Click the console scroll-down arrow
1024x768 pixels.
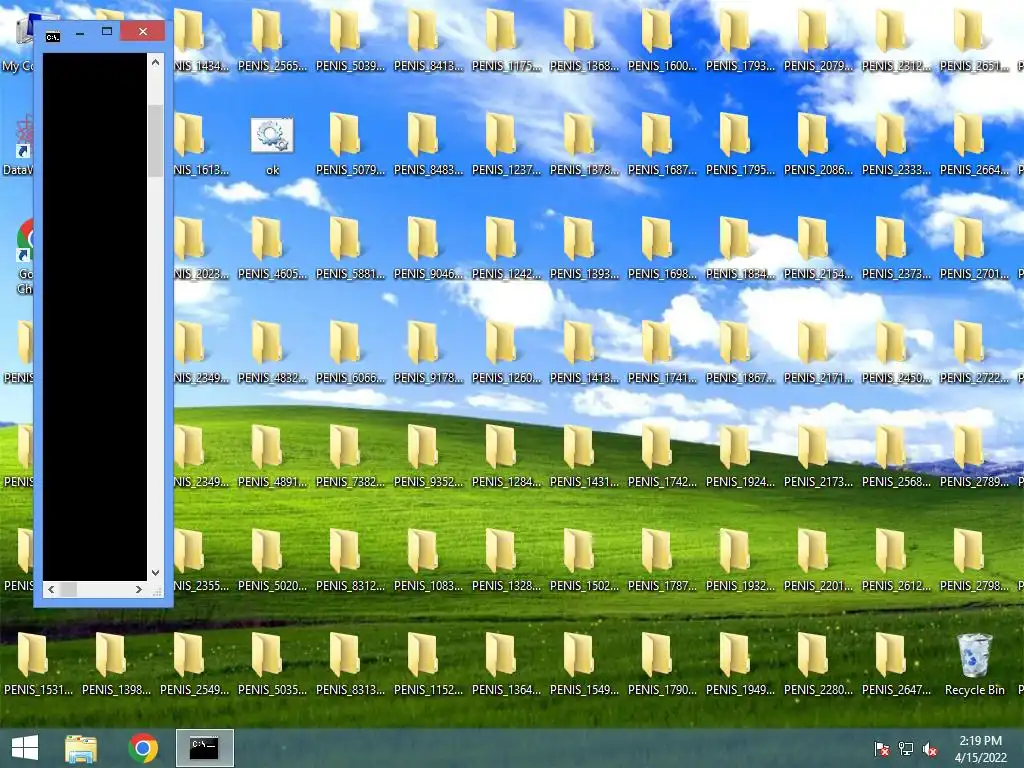pyautogui.click(x=155, y=573)
